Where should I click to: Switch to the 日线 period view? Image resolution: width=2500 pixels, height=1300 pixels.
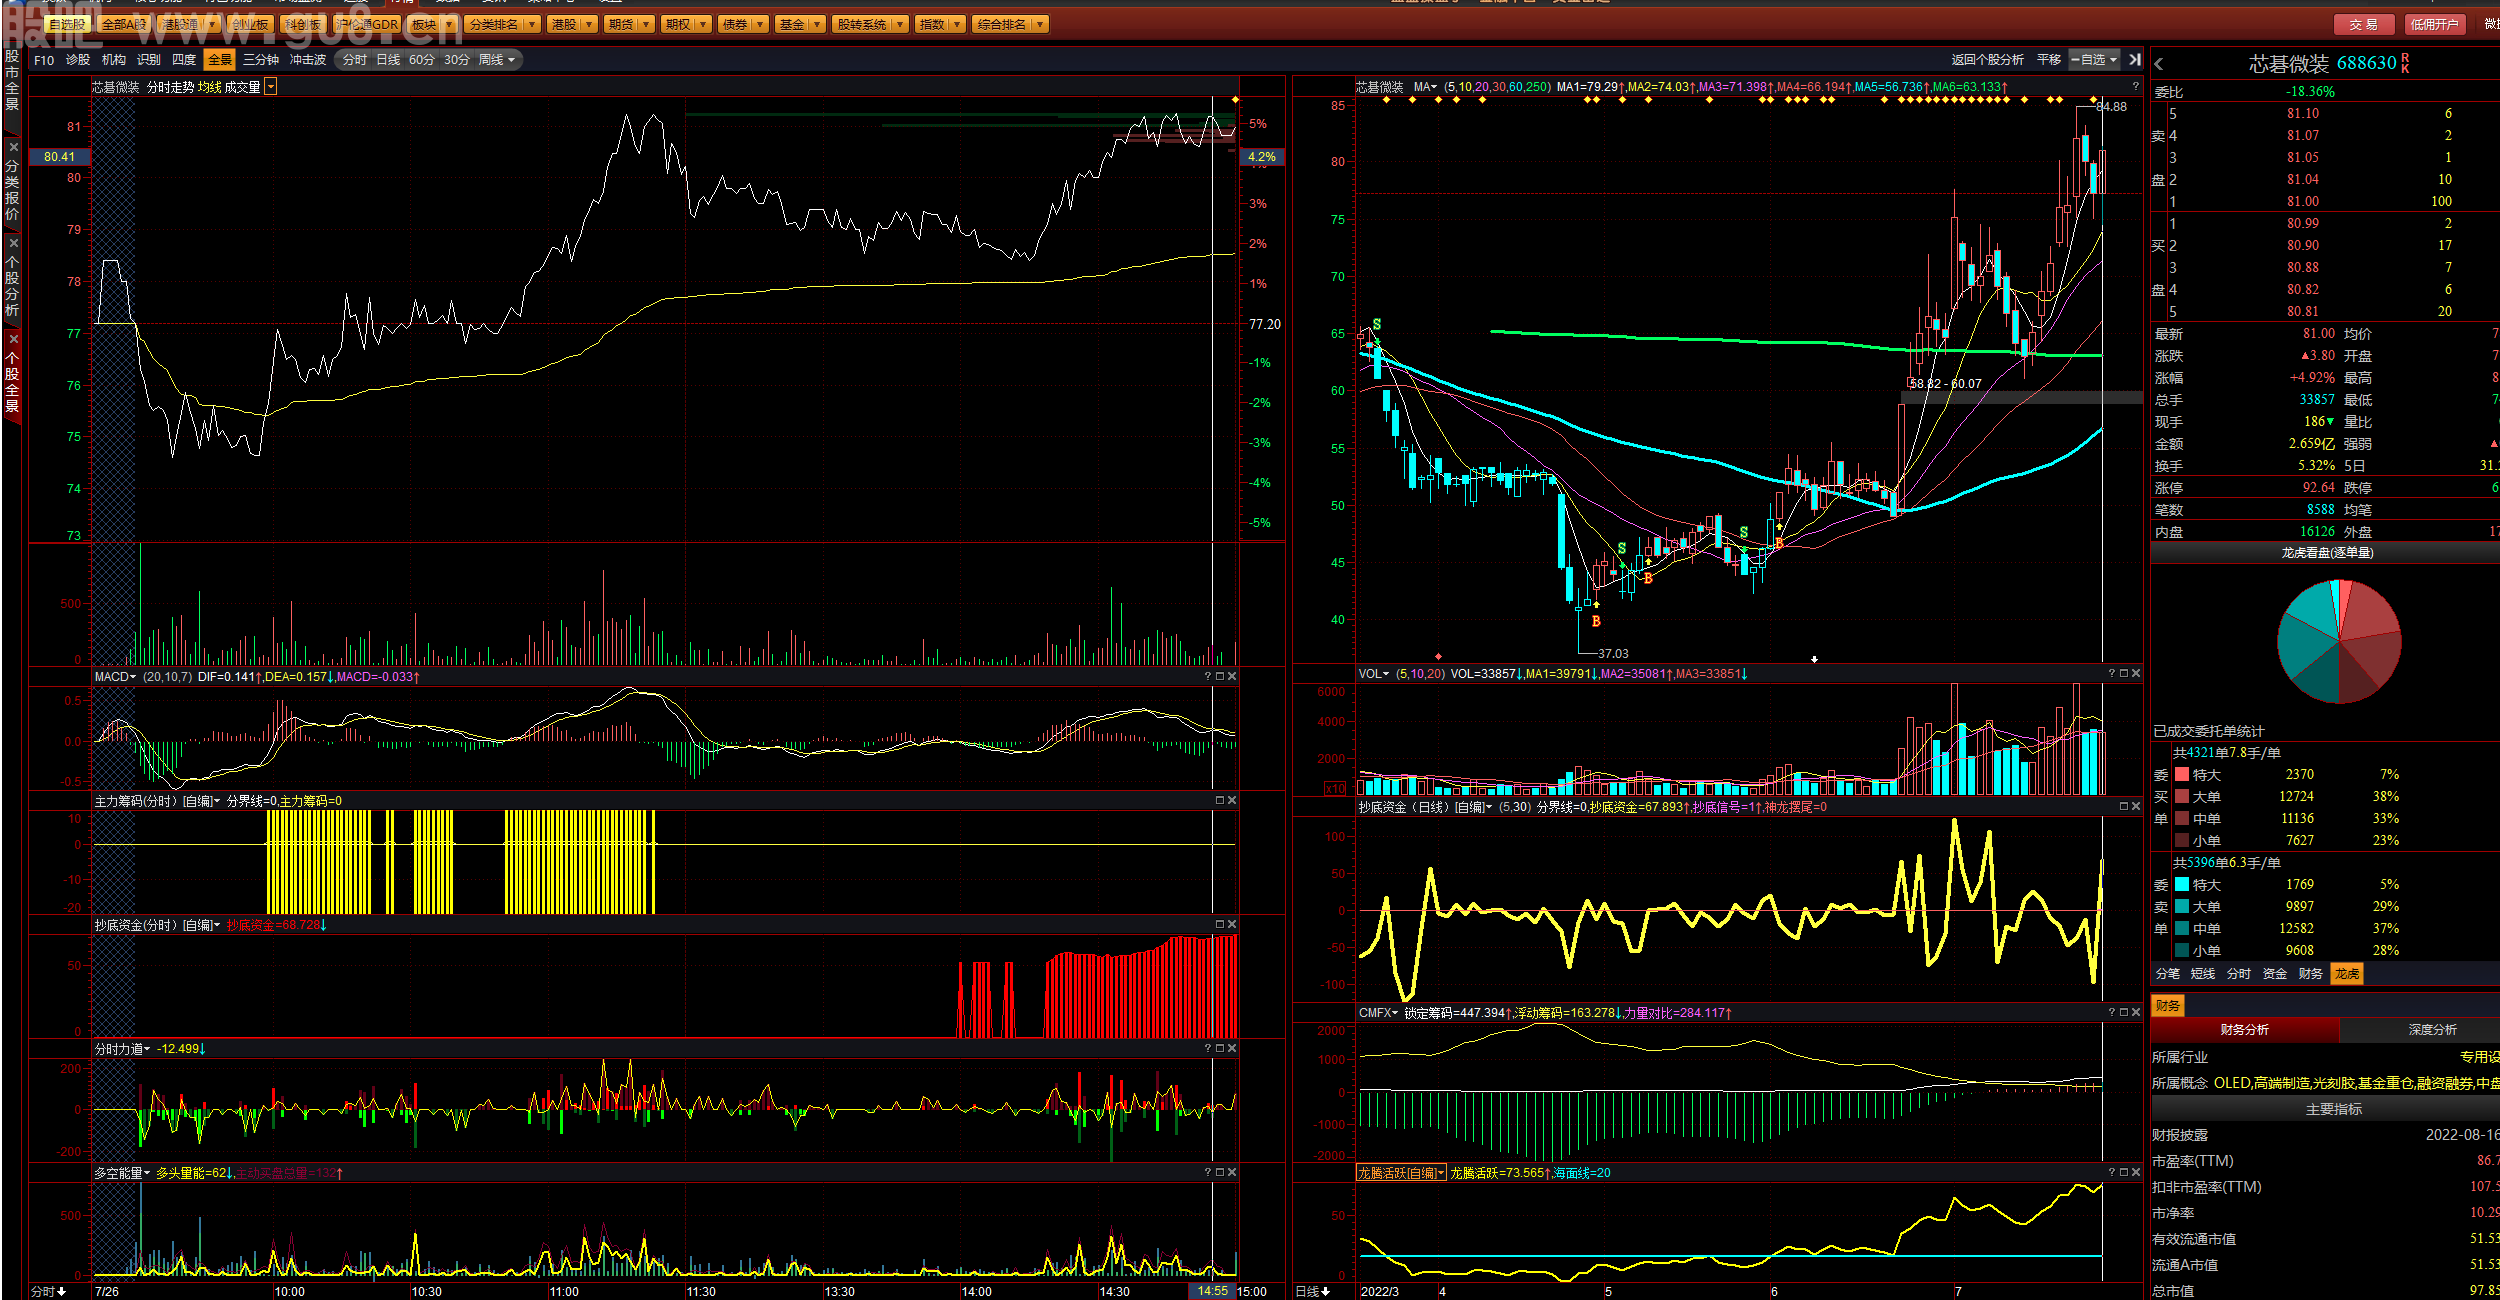388,60
